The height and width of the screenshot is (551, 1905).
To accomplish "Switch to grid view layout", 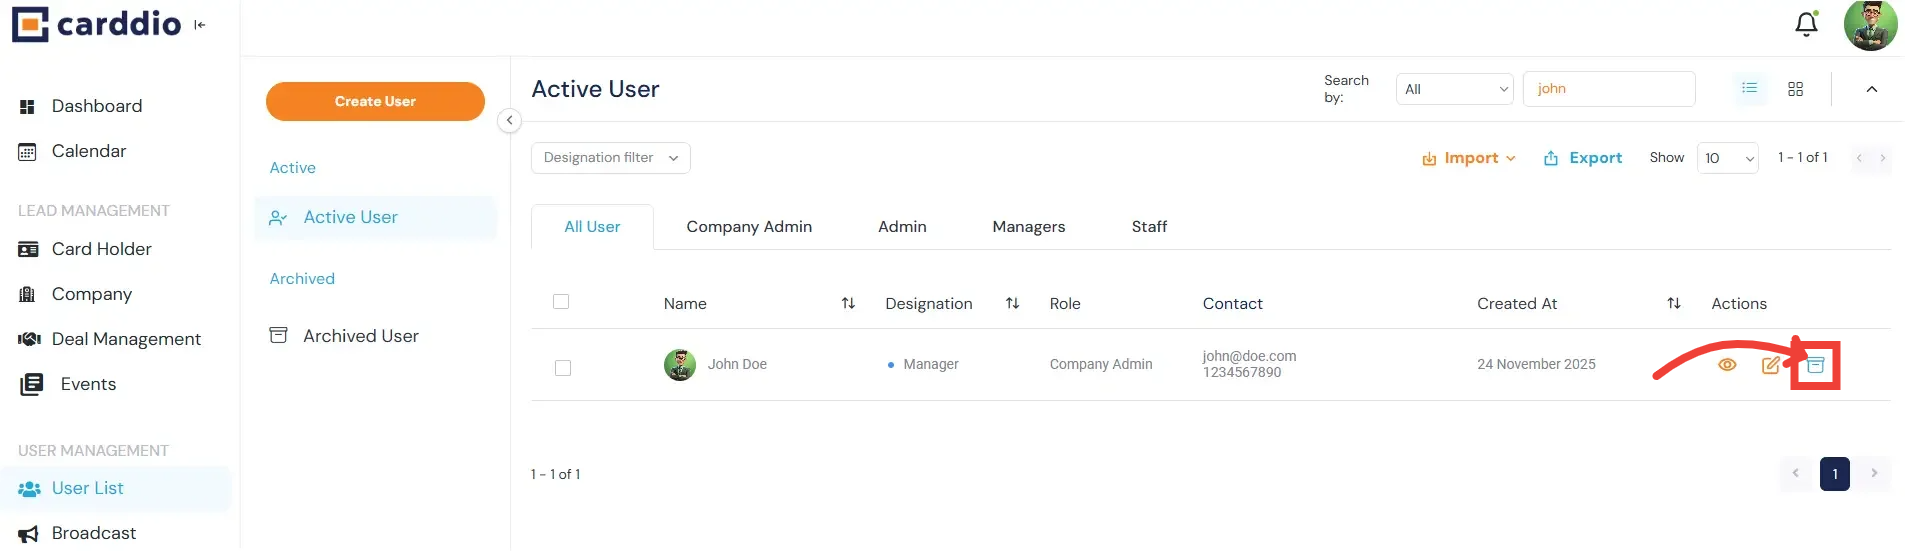I will (1795, 89).
